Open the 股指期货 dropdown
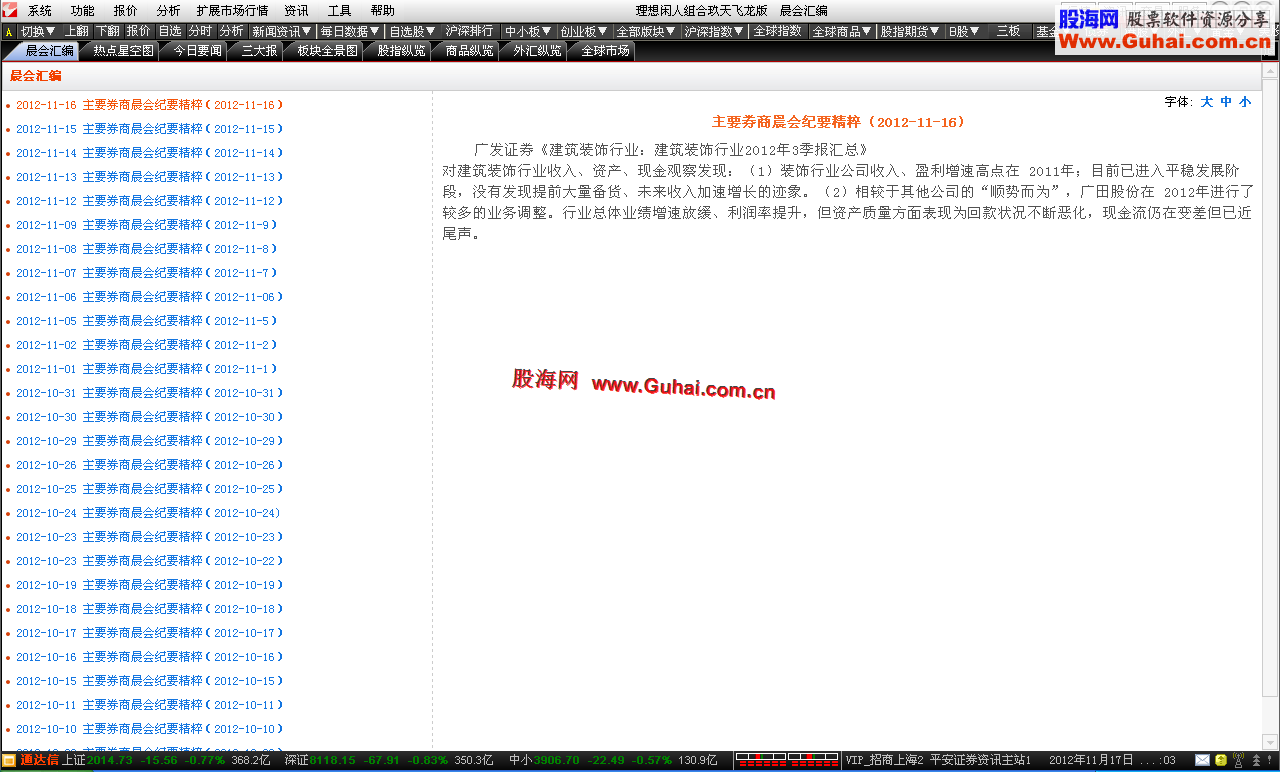This screenshot has height=772, width=1280. pyautogui.click(x=911, y=31)
